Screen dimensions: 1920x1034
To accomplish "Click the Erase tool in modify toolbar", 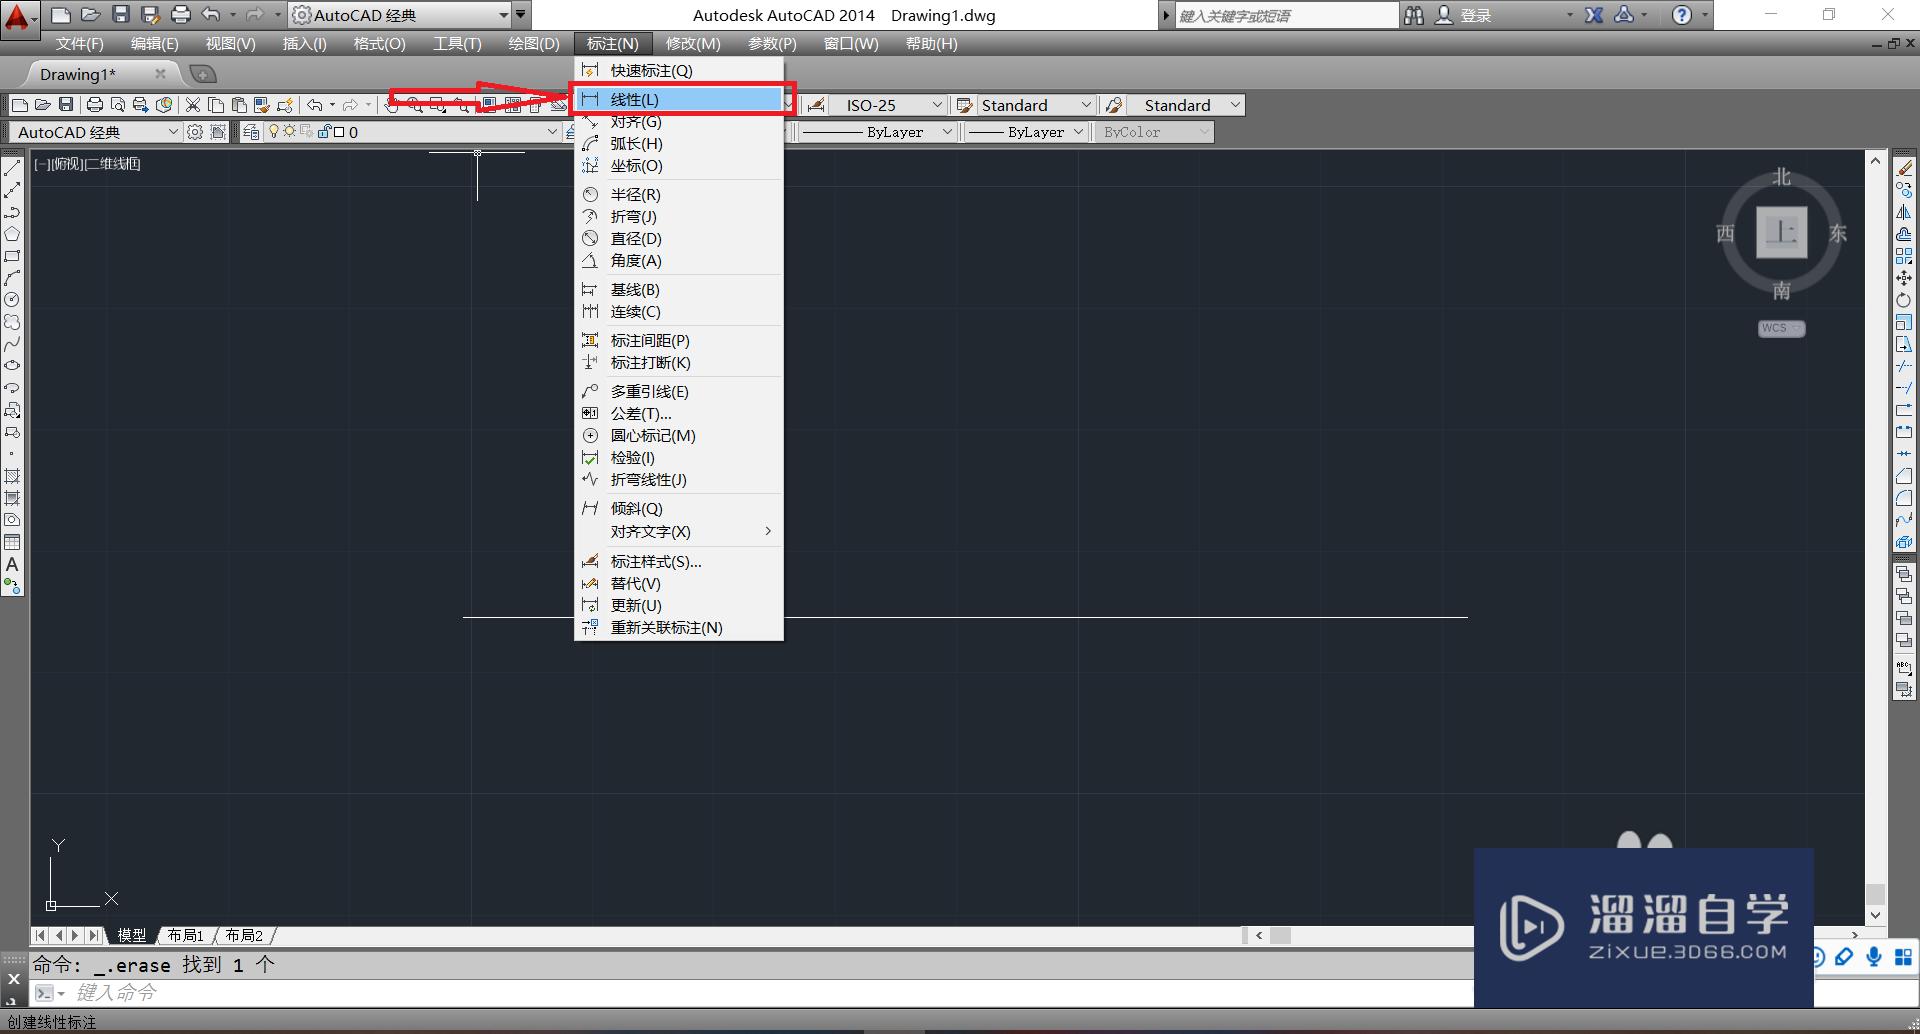I will pyautogui.click(x=1905, y=168).
